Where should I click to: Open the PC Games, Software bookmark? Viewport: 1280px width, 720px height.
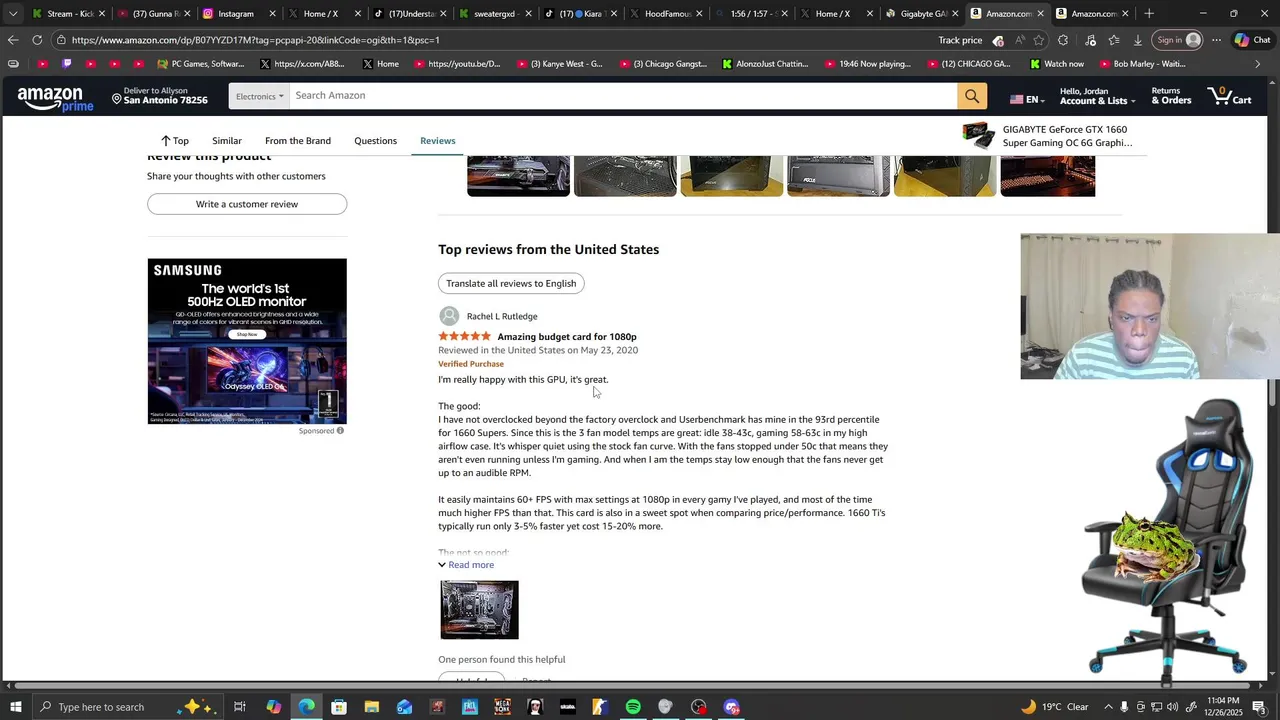coord(200,64)
